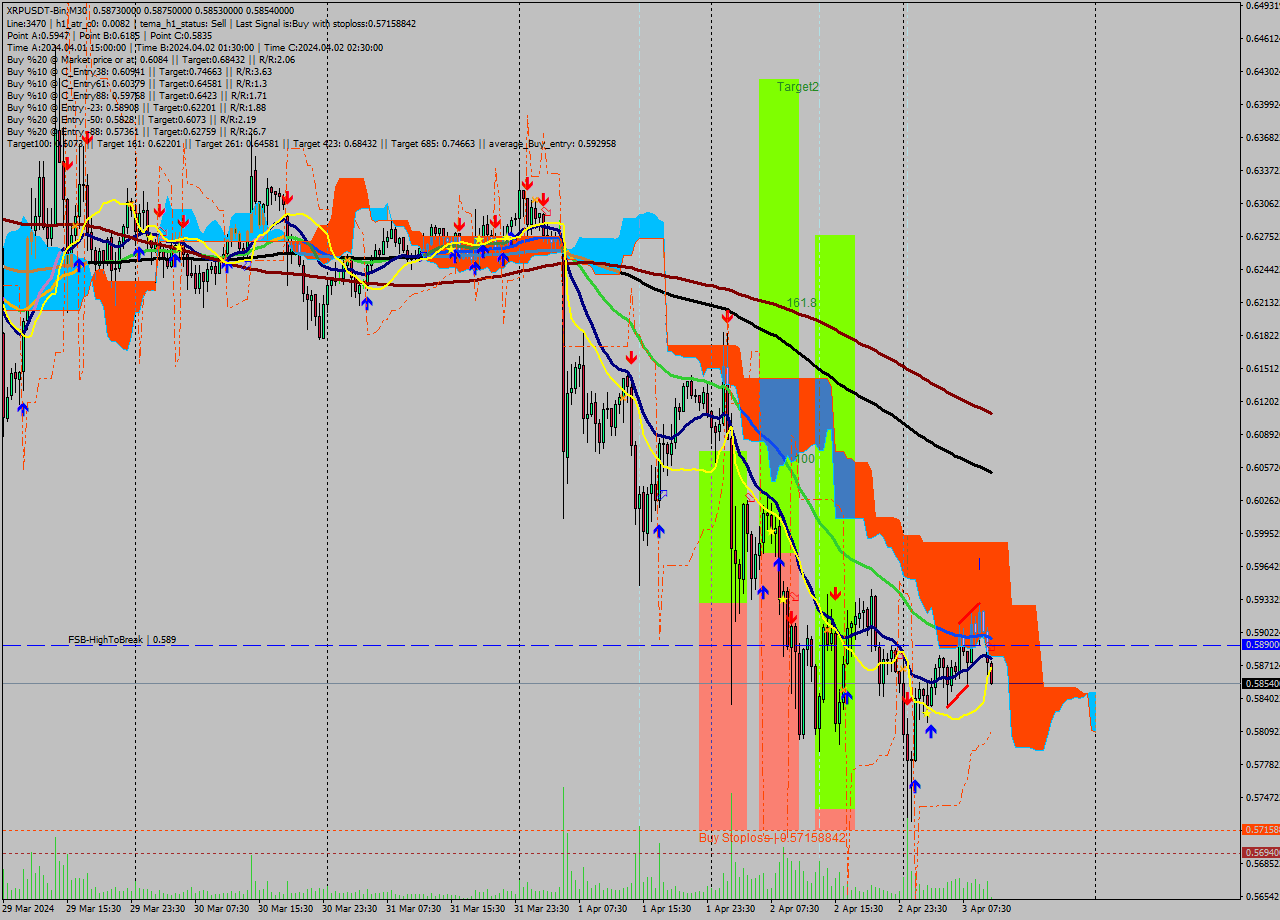Click the 0.62132 price axis label
The width and height of the screenshot is (1280, 920).
point(1262,303)
